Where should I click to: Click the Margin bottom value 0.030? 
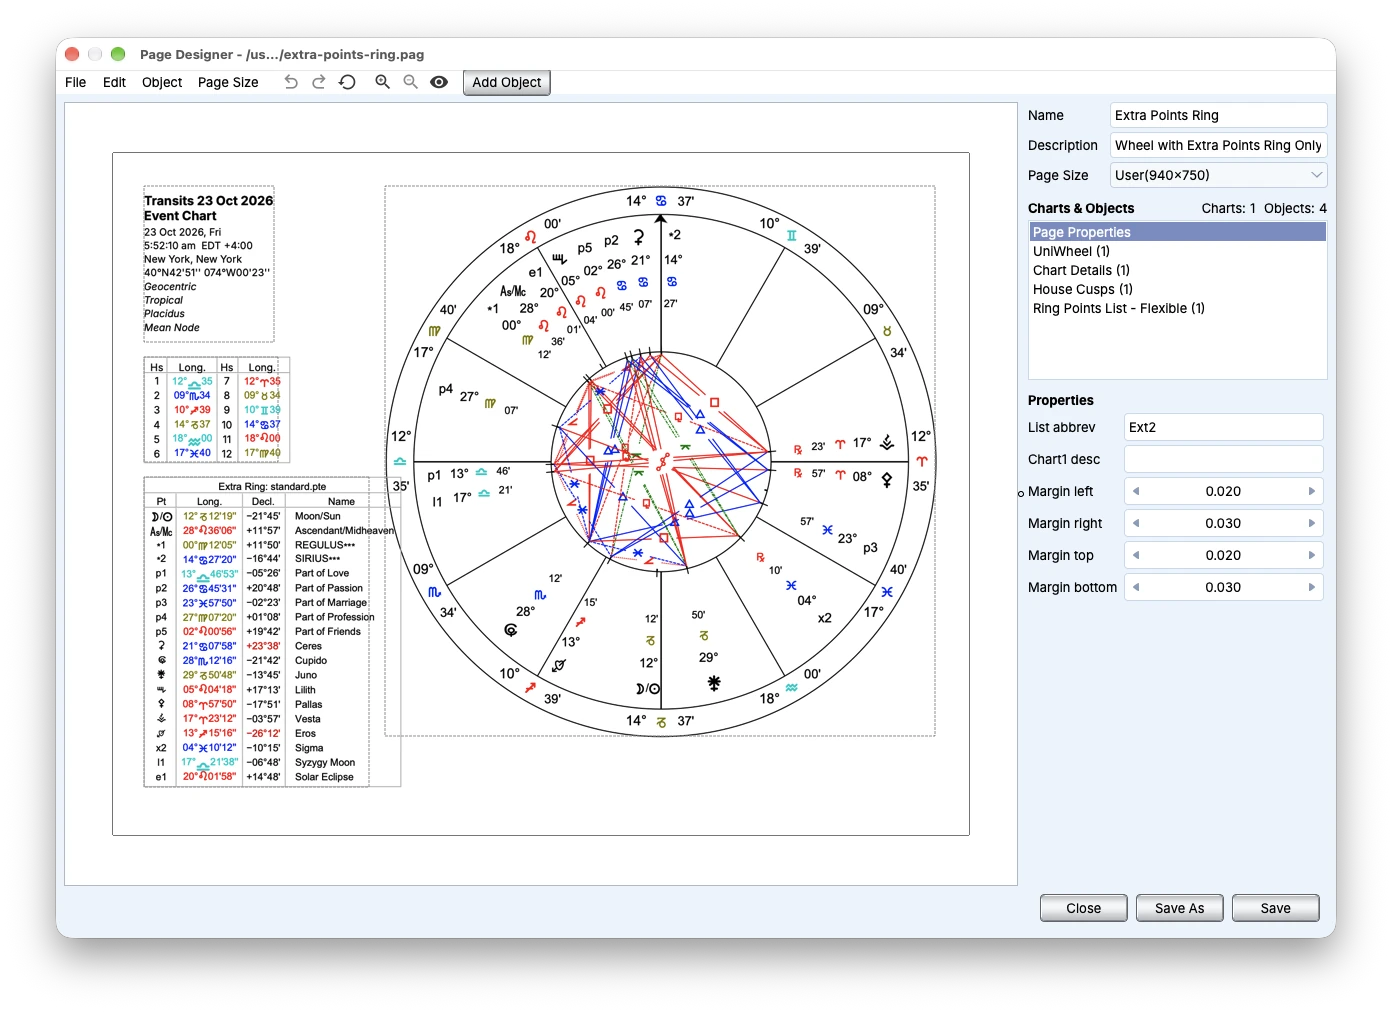pyautogui.click(x=1223, y=587)
